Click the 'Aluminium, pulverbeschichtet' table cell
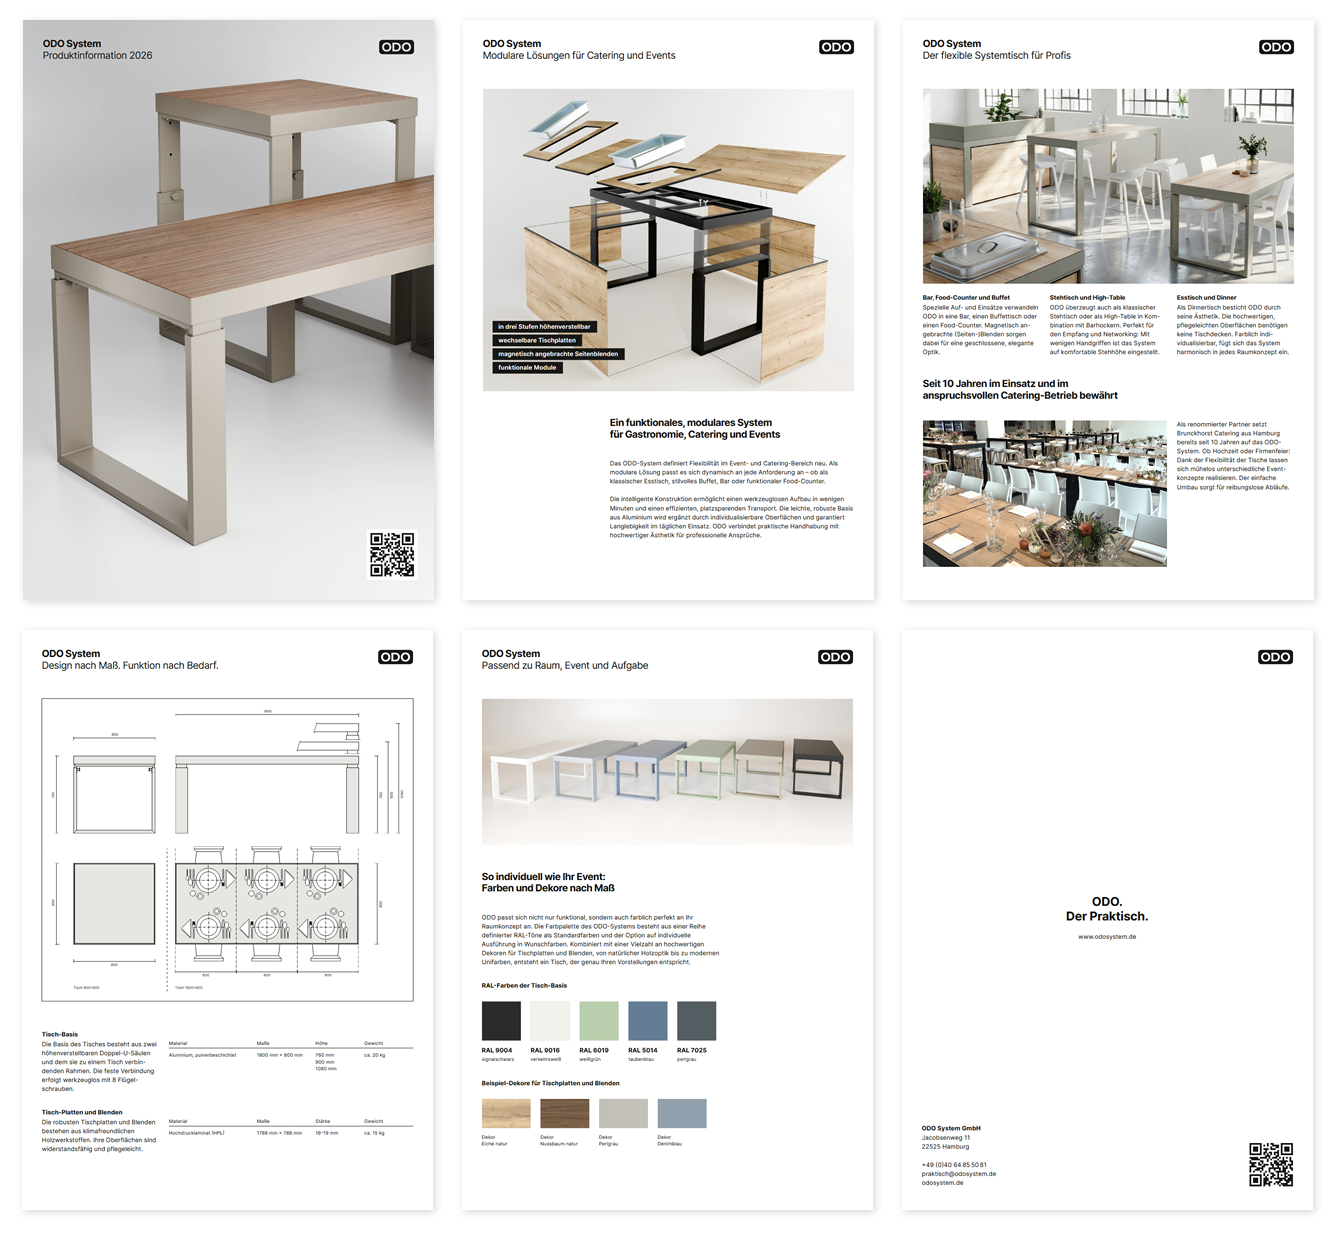Viewport: 1340px width, 1240px height. [203, 1055]
